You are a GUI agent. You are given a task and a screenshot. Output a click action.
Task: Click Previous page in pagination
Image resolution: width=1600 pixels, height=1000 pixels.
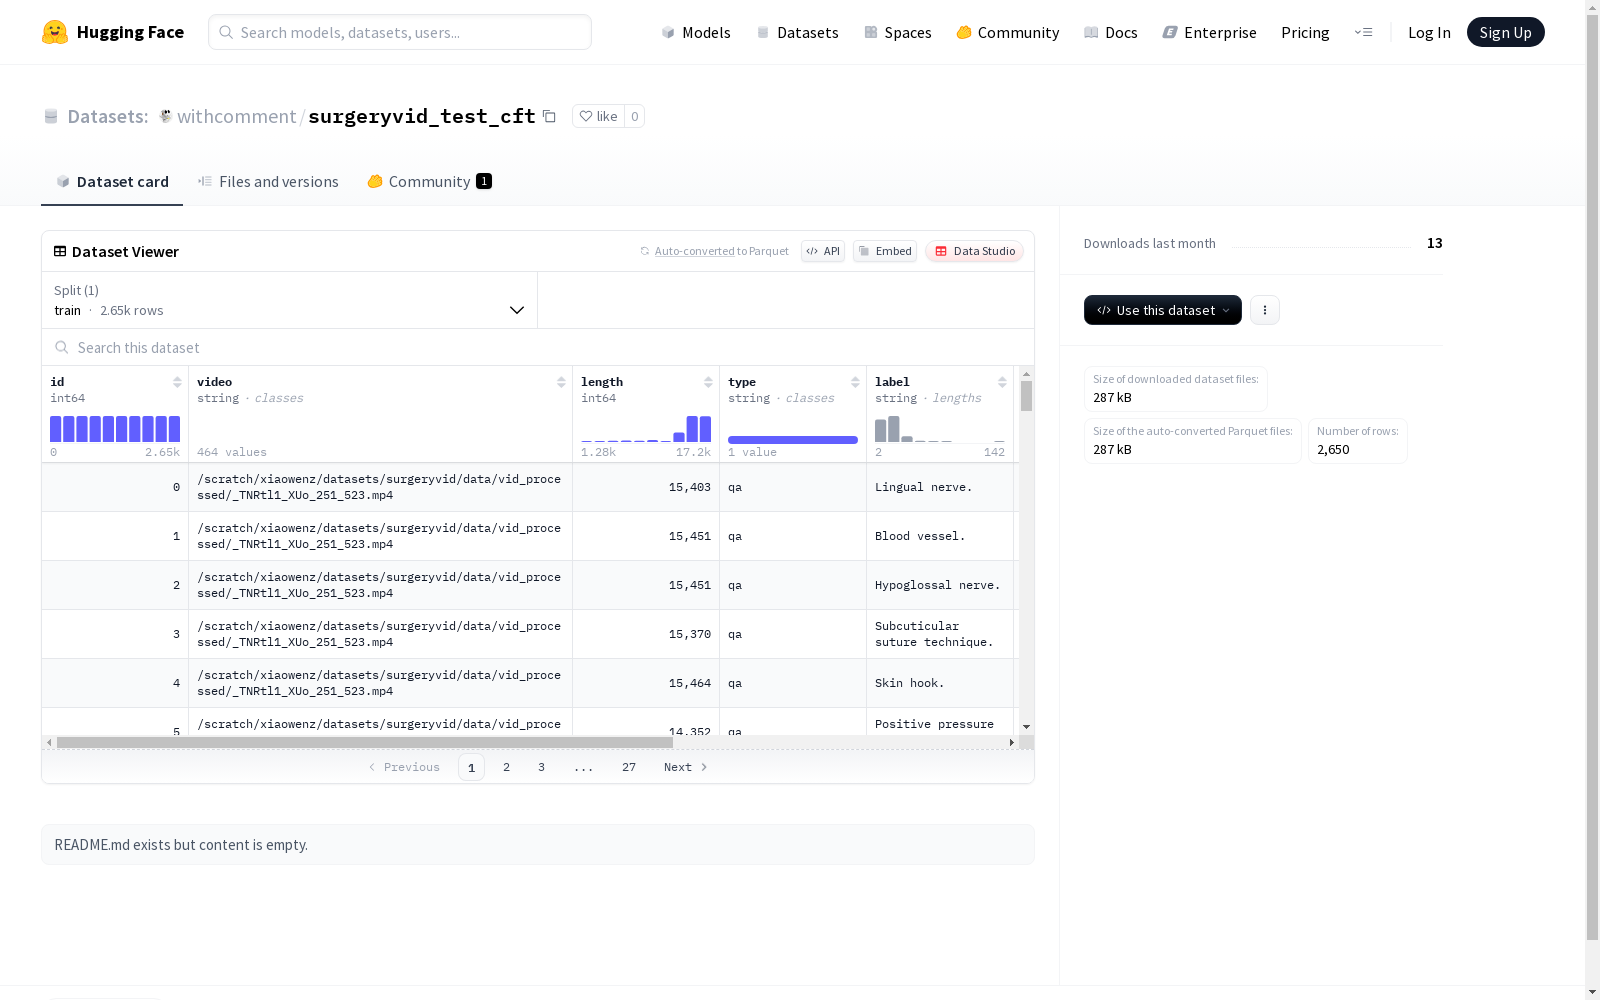pyautogui.click(x=404, y=767)
